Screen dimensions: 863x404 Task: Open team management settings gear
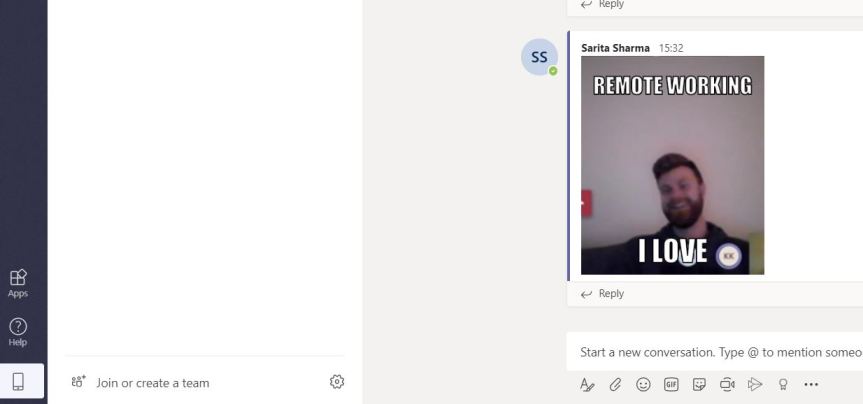(337, 381)
